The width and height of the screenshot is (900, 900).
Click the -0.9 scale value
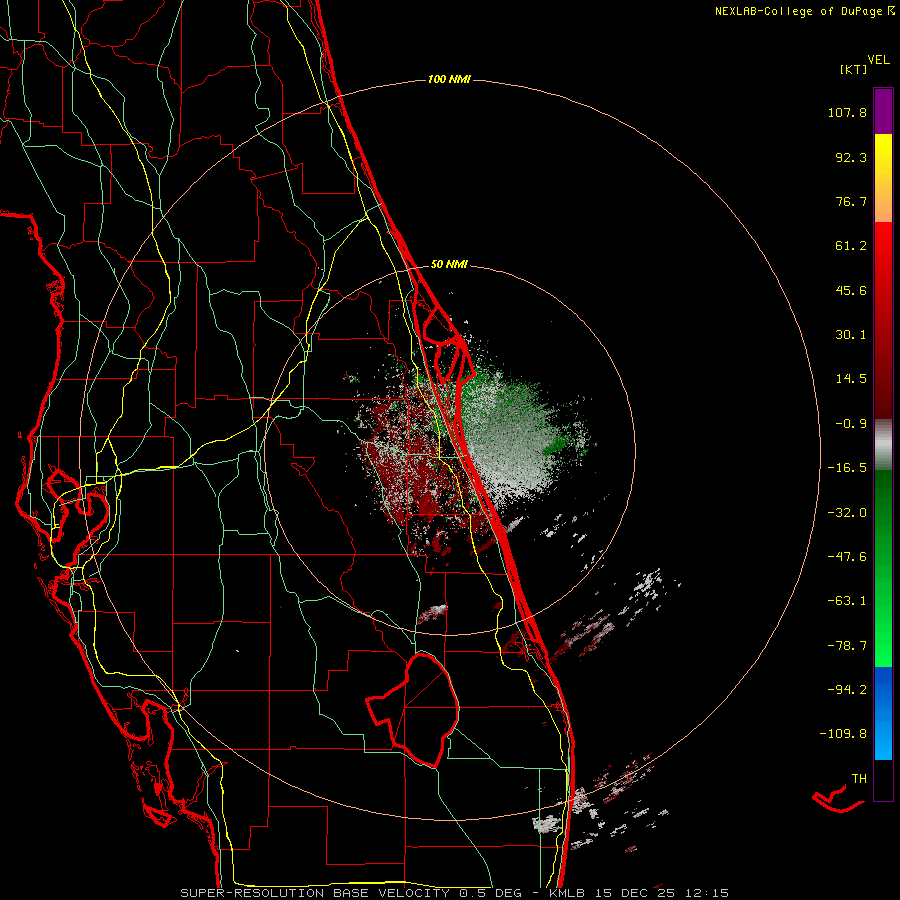[x=851, y=424]
